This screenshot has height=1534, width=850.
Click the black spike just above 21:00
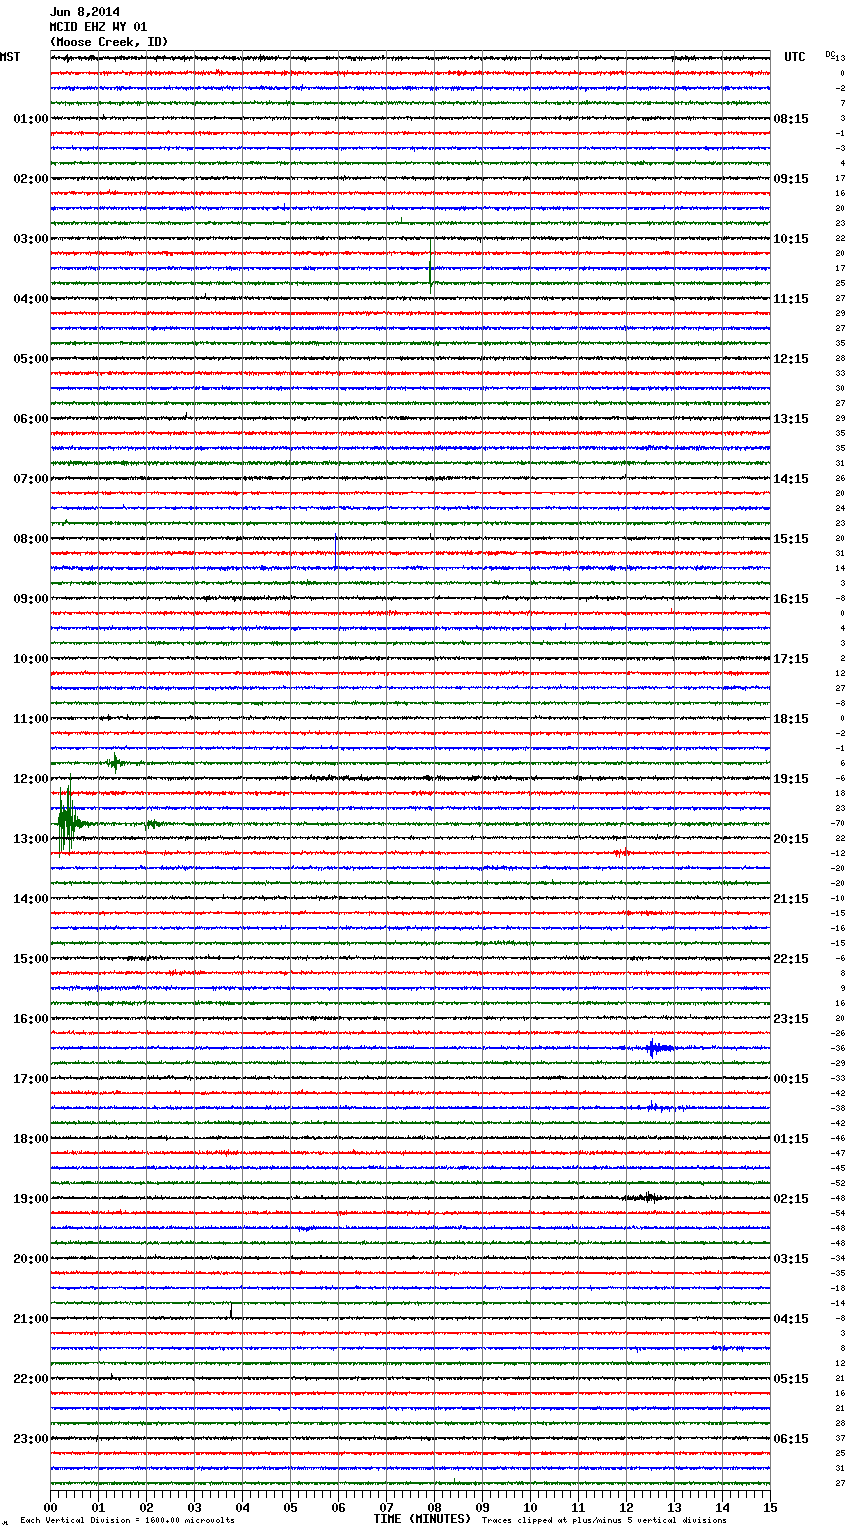tap(231, 1311)
